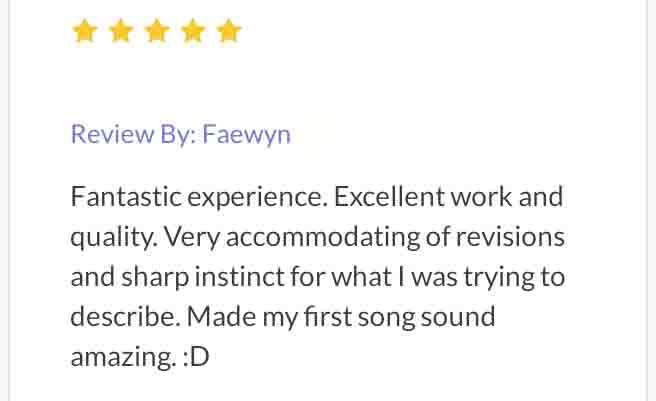Click the word 'revisions' in the review

coord(510,236)
